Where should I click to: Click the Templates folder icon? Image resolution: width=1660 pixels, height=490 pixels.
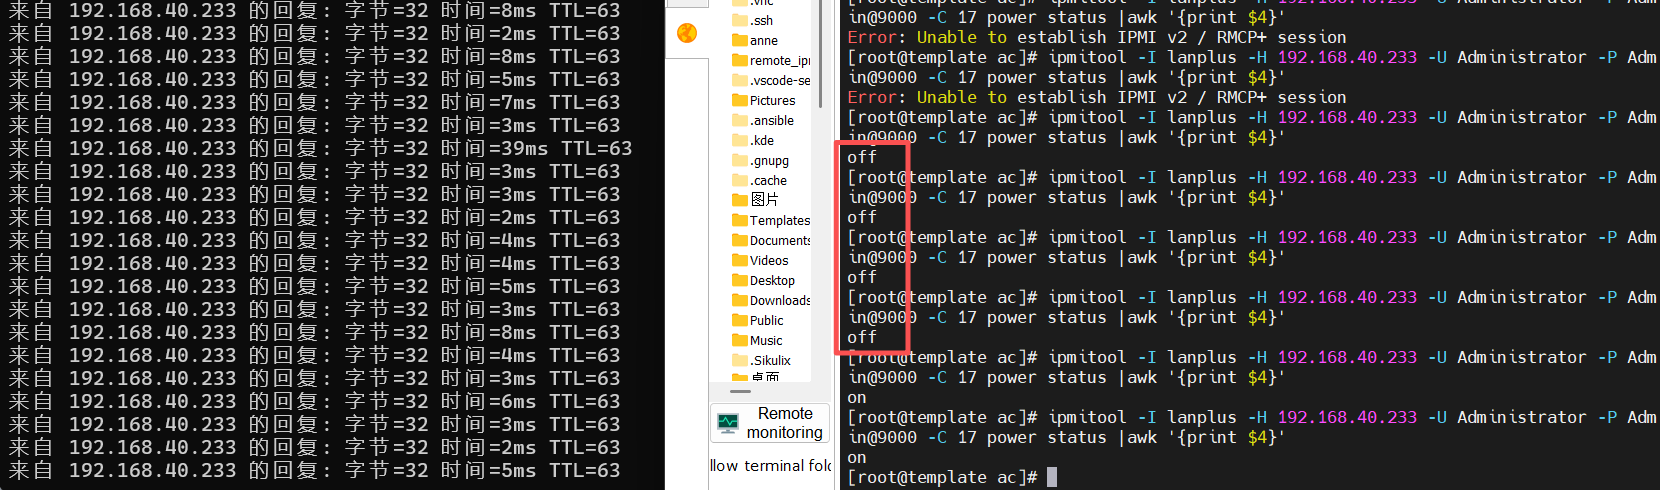click(740, 220)
